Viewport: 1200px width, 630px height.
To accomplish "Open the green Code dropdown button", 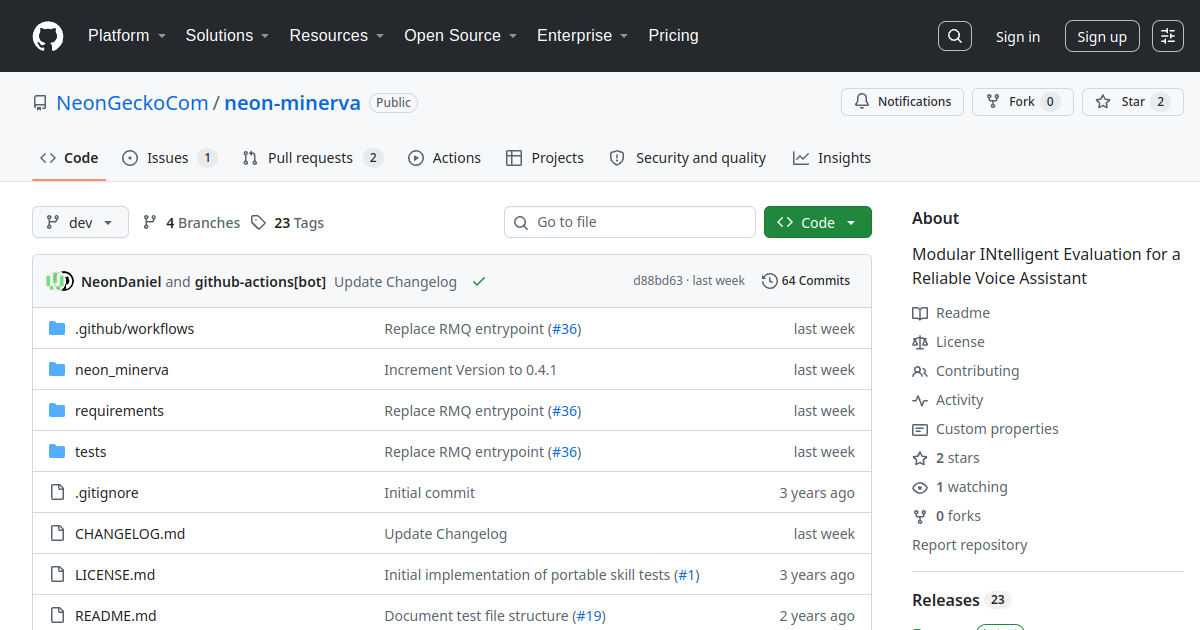I will (818, 222).
